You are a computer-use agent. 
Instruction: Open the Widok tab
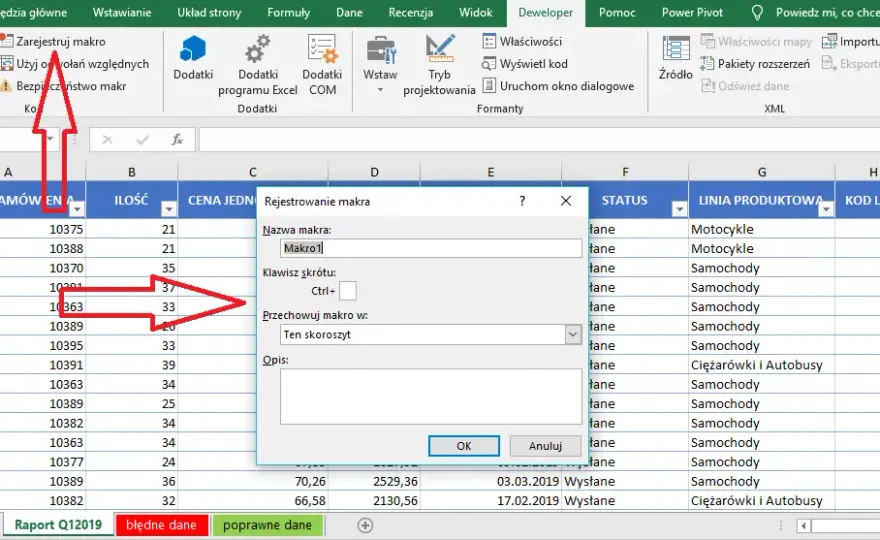[475, 12]
